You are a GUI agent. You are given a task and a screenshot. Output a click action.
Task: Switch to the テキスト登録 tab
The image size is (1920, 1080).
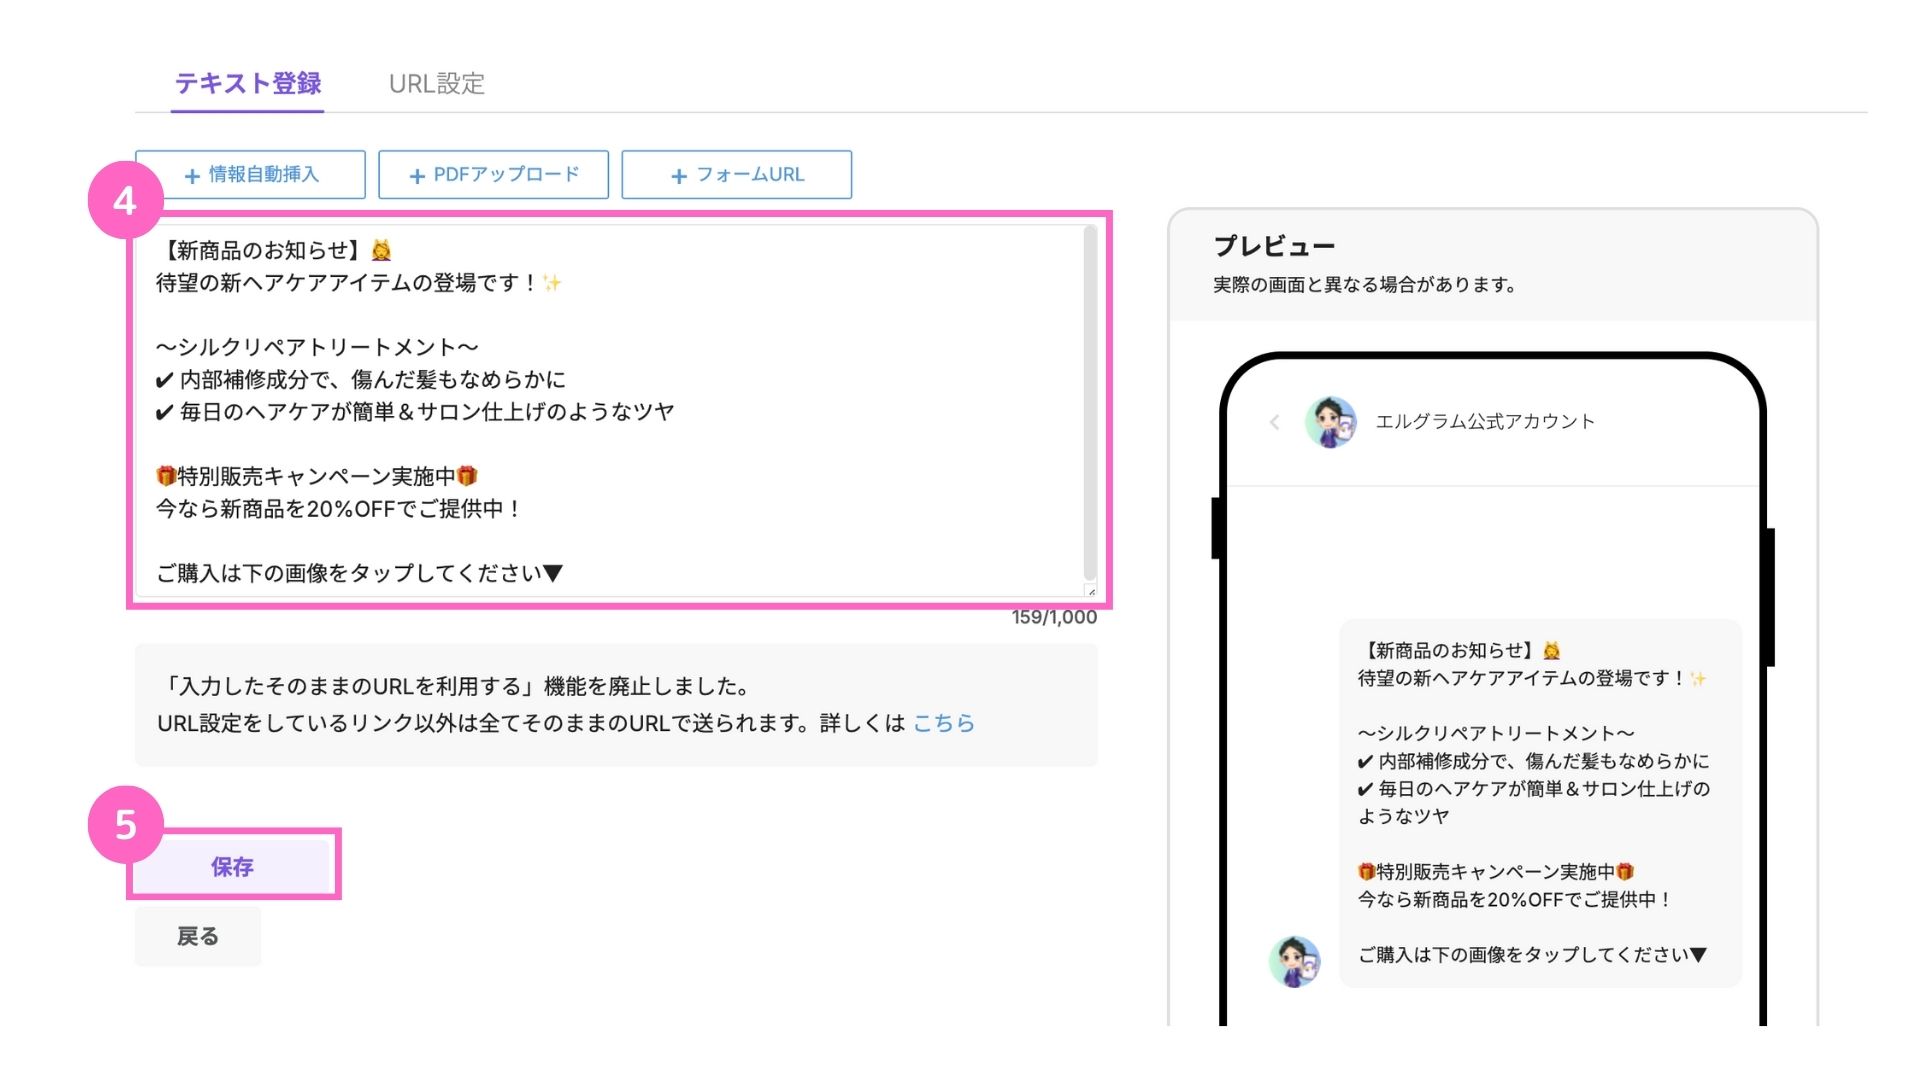[248, 84]
